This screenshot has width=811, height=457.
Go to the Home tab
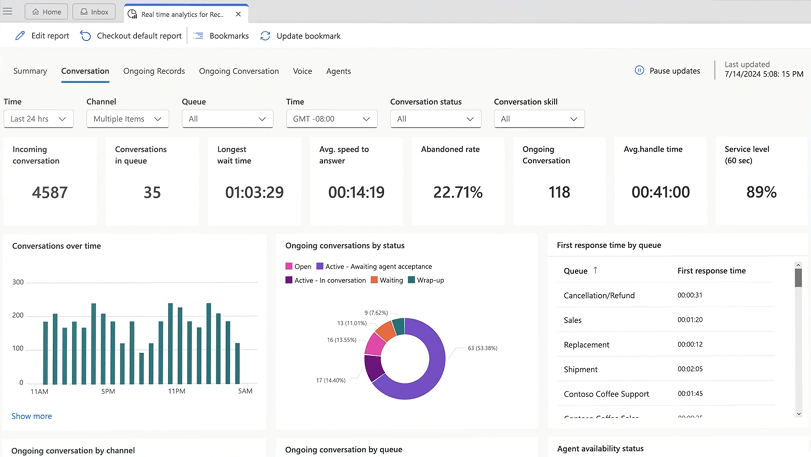point(46,12)
